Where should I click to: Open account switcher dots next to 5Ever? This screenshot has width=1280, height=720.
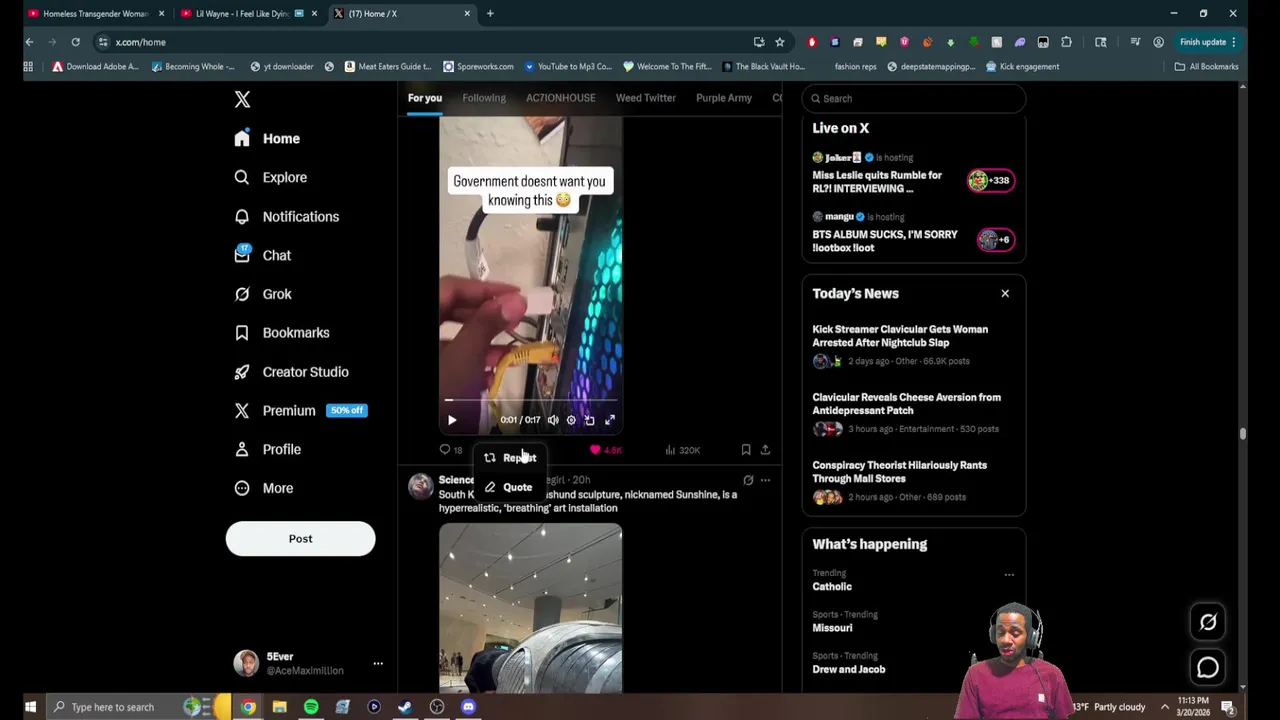point(378,663)
